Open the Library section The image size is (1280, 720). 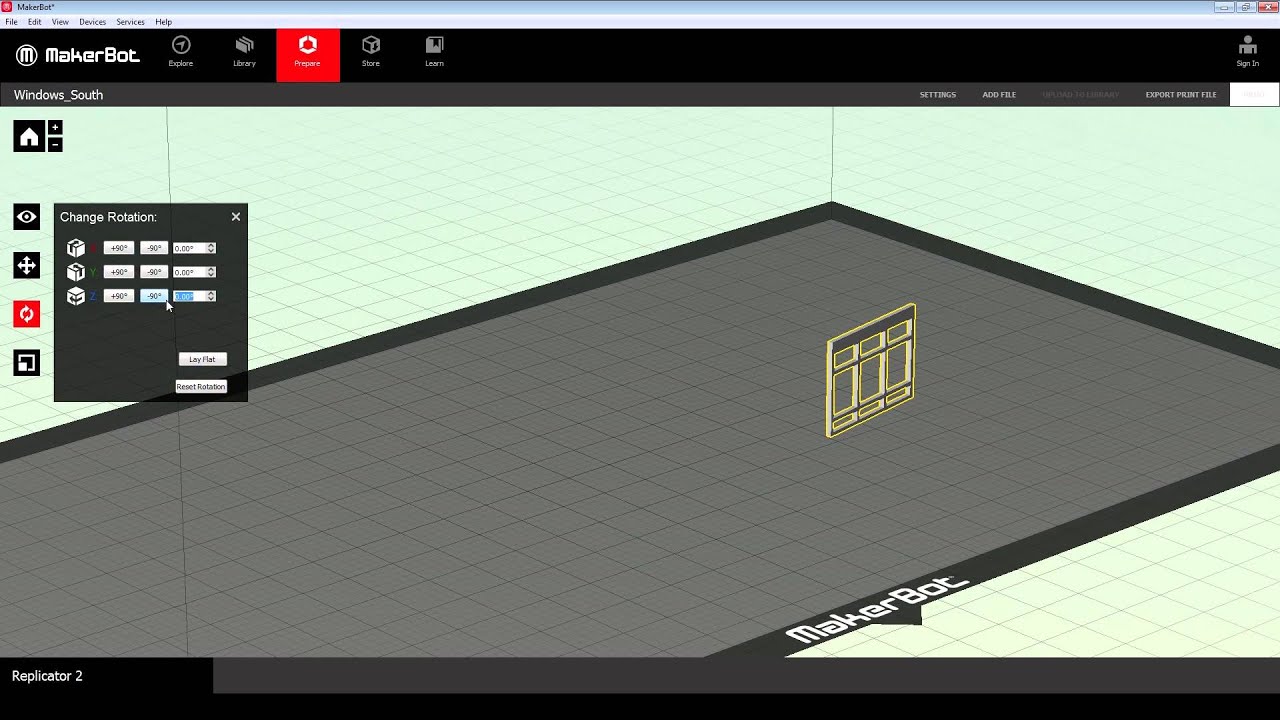pyautogui.click(x=244, y=52)
